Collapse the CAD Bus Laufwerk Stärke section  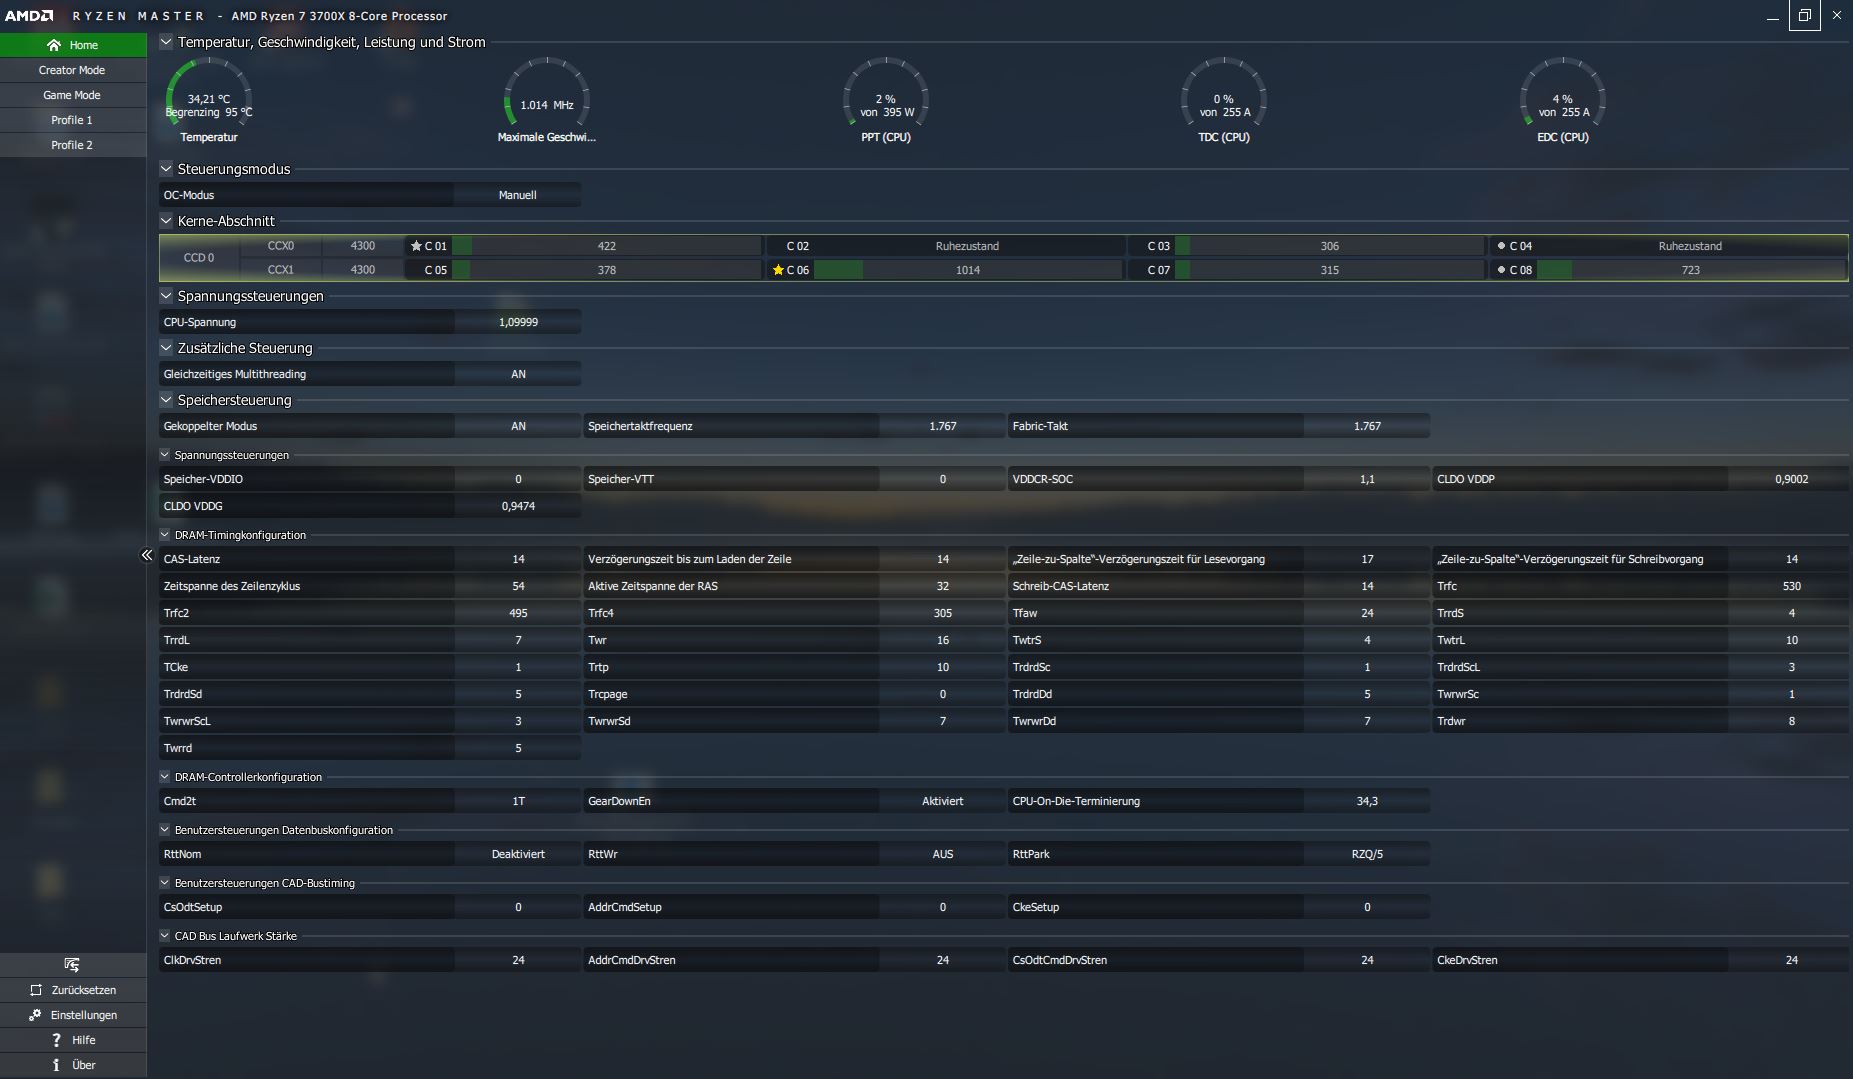165,936
